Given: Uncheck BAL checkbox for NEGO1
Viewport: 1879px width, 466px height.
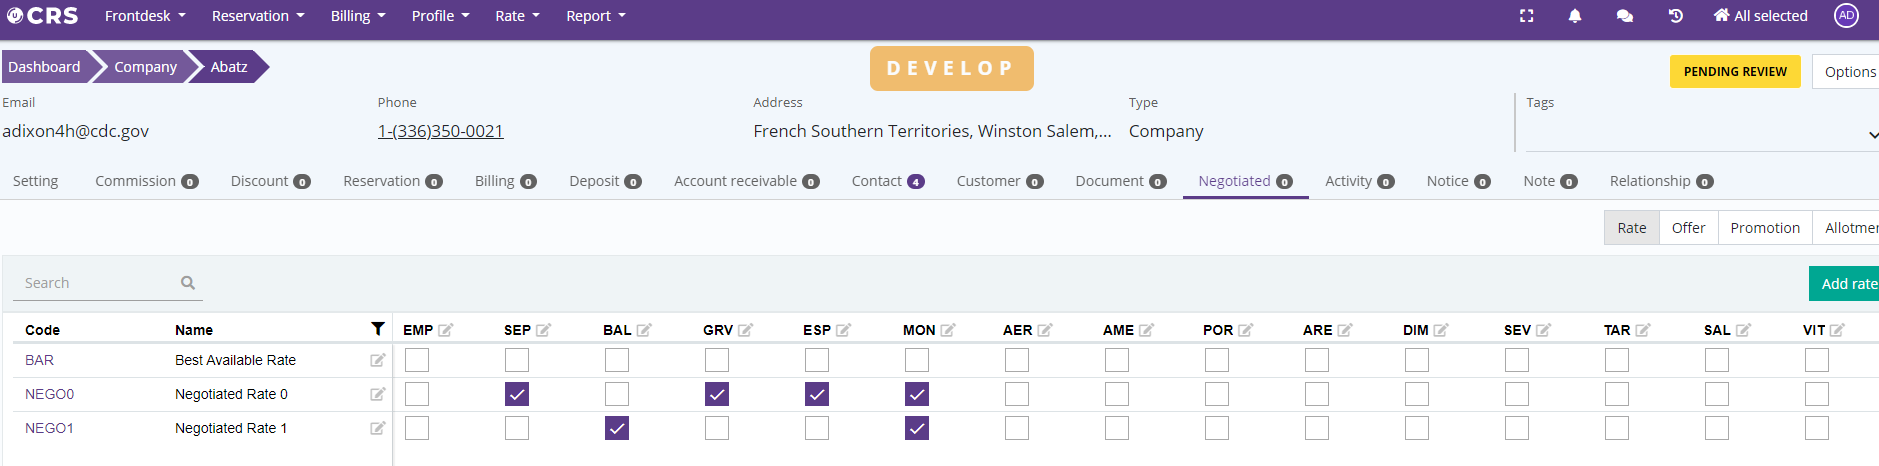Looking at the screenshot, I should [x=617, y=428].
